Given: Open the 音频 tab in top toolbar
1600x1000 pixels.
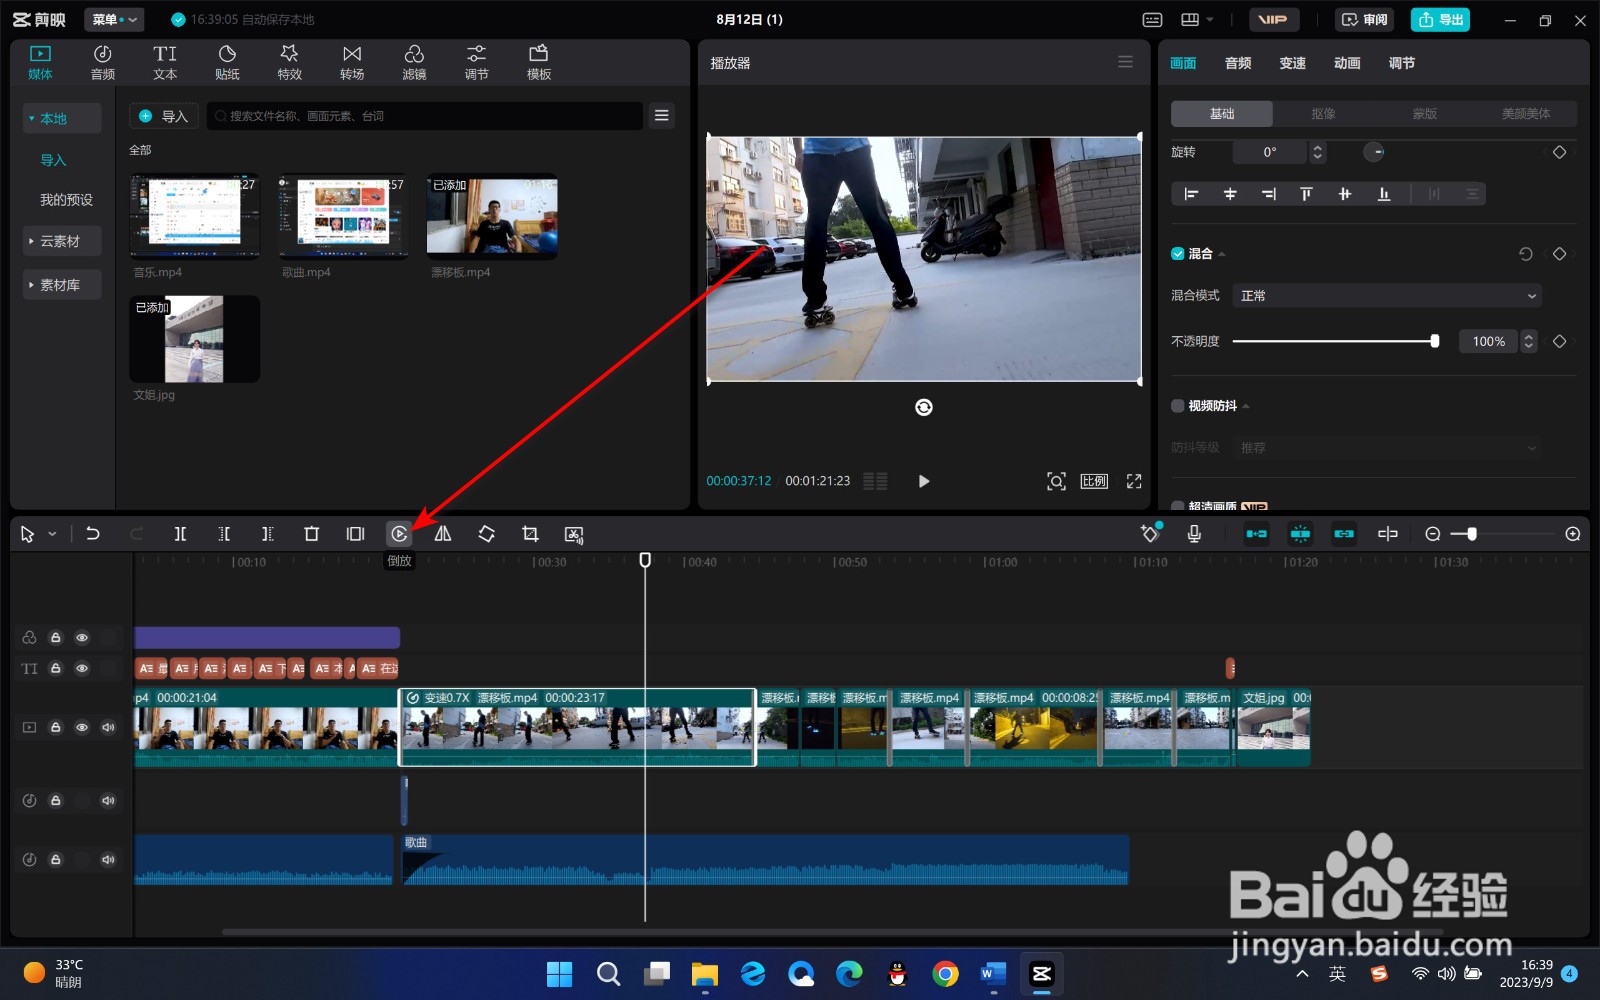Looking at the screenshot, I should [x=103, y=62].
